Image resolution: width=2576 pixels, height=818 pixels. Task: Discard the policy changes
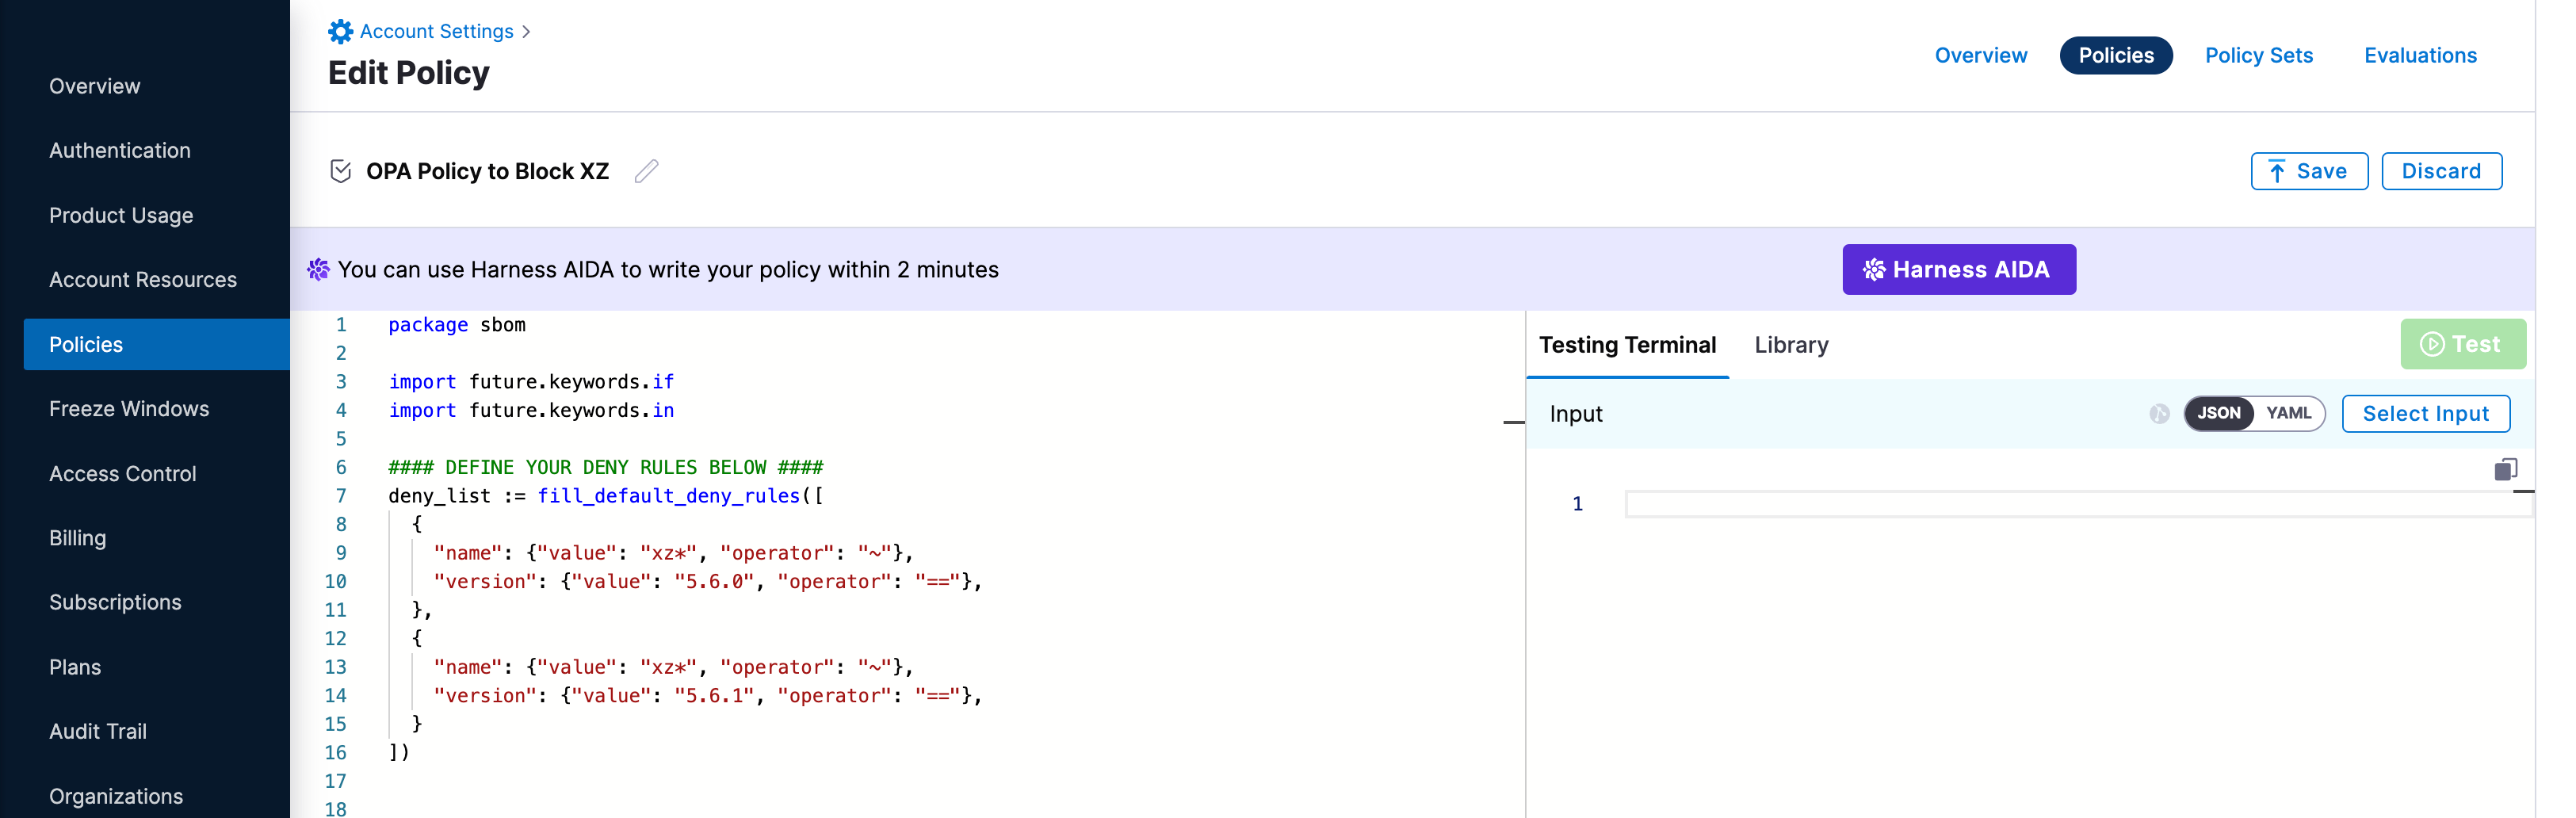[x=2441, y=171]
